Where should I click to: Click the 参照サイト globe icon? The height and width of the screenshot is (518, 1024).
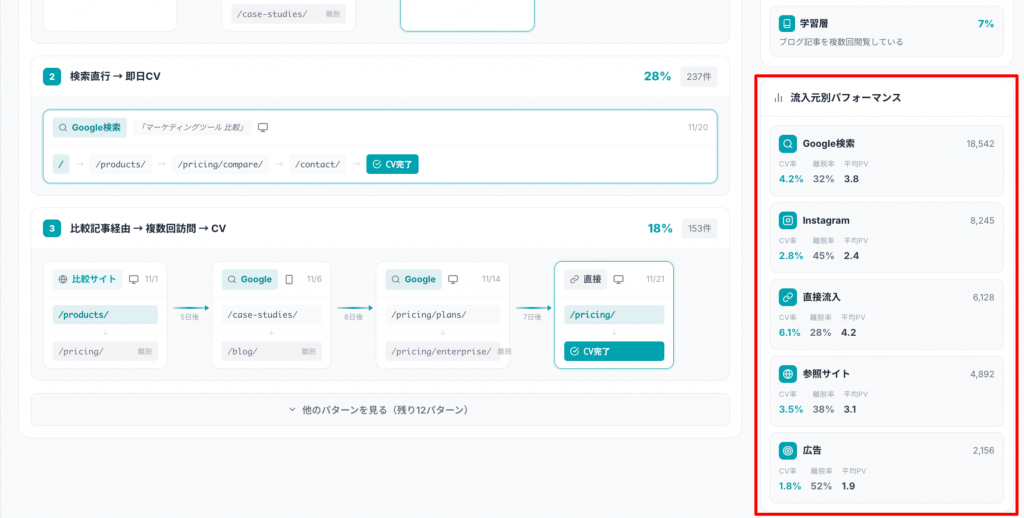[x=788, y=374]
